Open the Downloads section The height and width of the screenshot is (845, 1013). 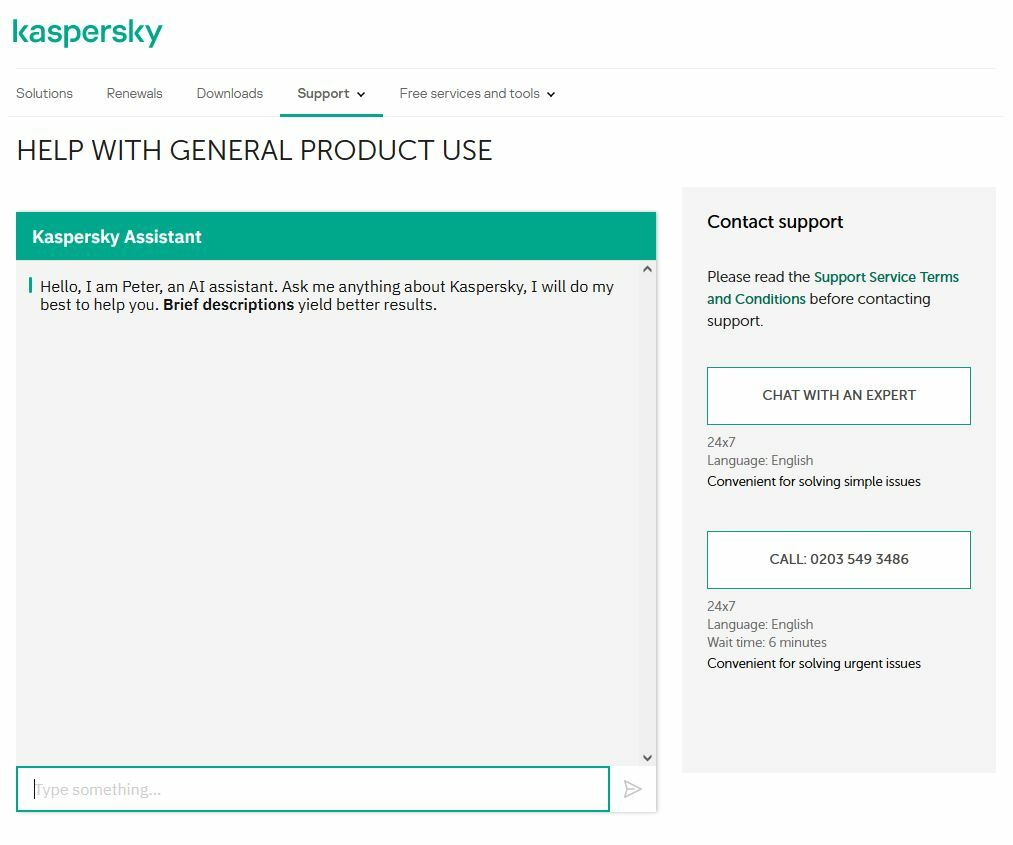[229, 93]
